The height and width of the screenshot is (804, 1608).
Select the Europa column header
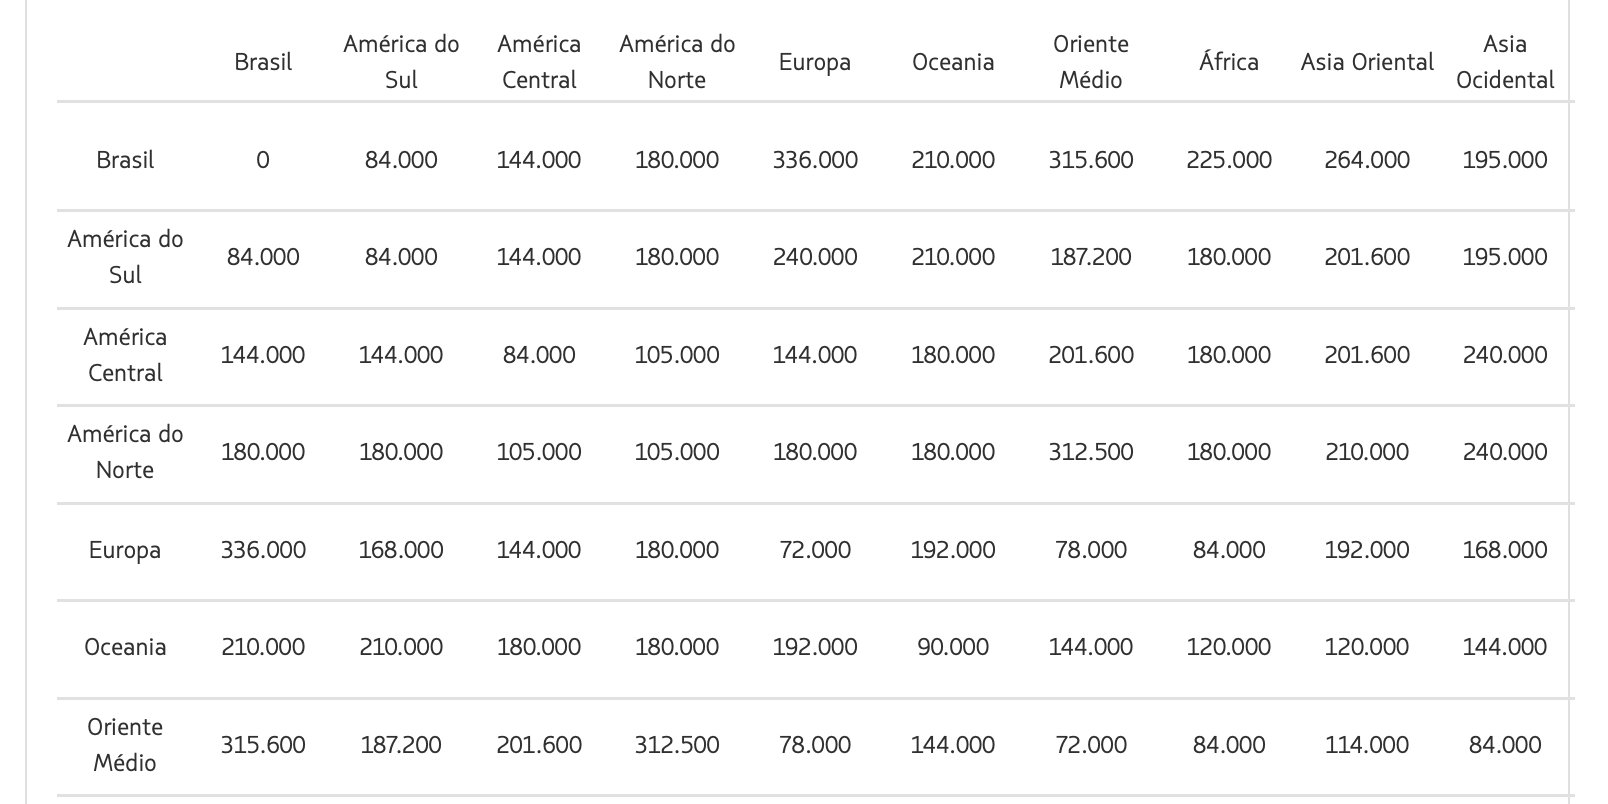point(815,62)
